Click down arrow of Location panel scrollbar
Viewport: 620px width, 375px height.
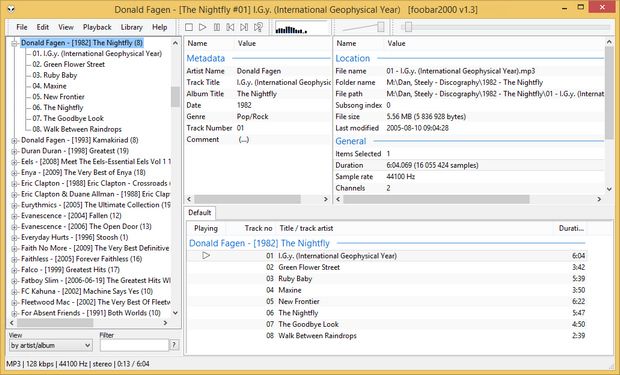(x=609, y=189)
